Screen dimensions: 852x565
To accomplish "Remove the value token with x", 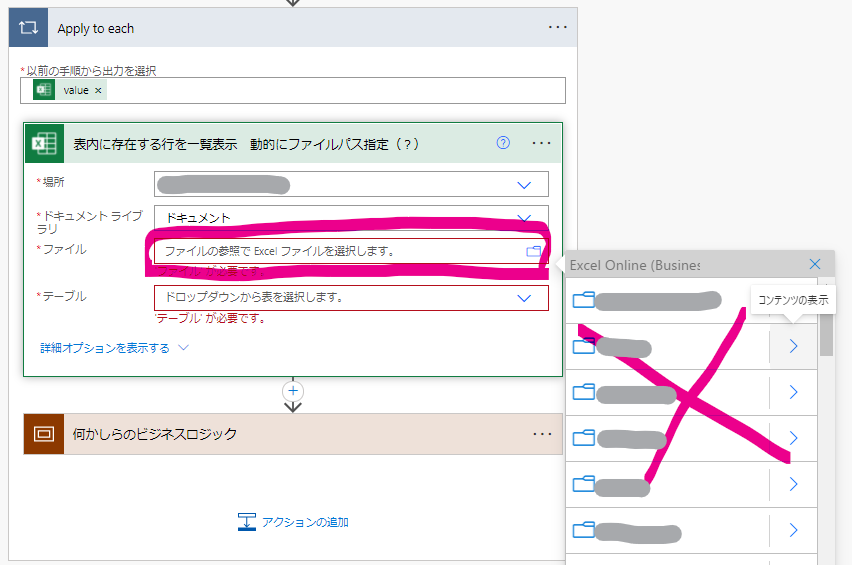I will coord(98,90).
